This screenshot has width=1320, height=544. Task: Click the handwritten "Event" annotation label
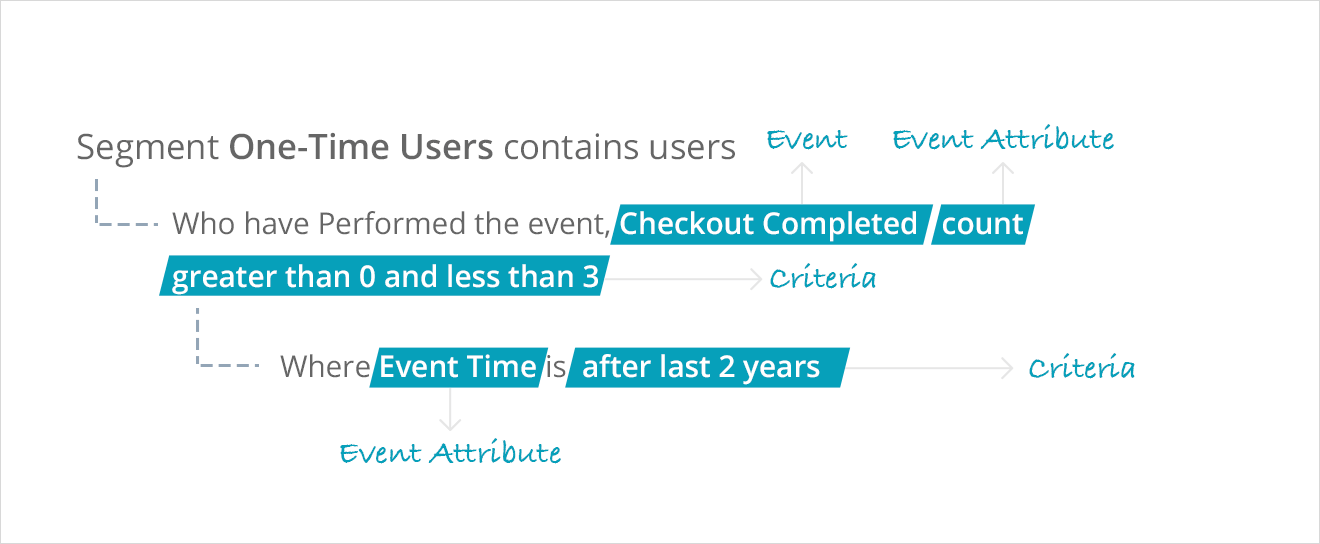pos(806,140)
